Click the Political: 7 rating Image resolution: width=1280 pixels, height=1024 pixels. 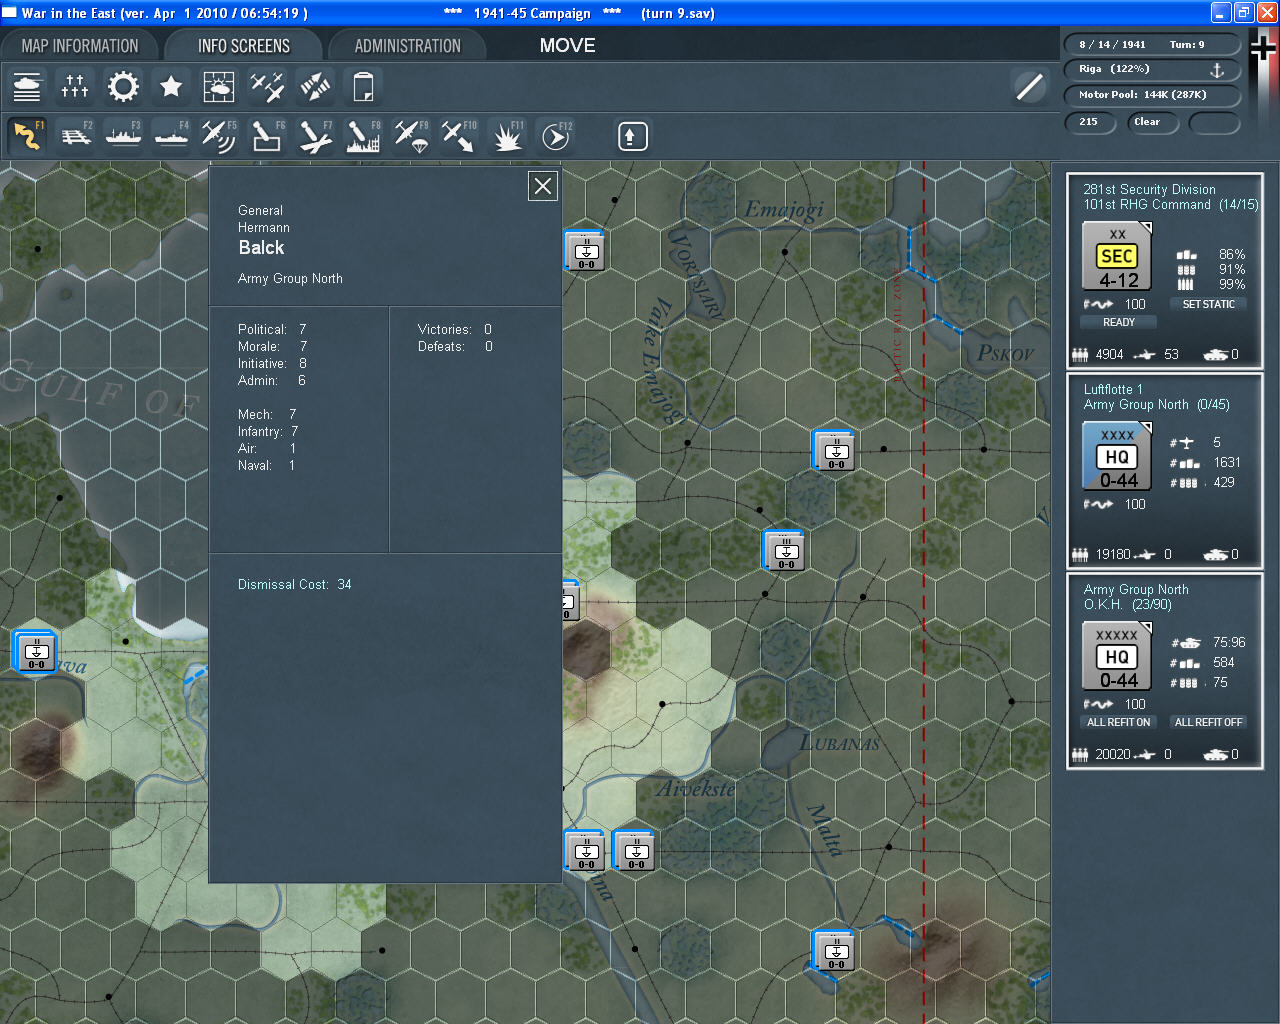coord(272,329)
